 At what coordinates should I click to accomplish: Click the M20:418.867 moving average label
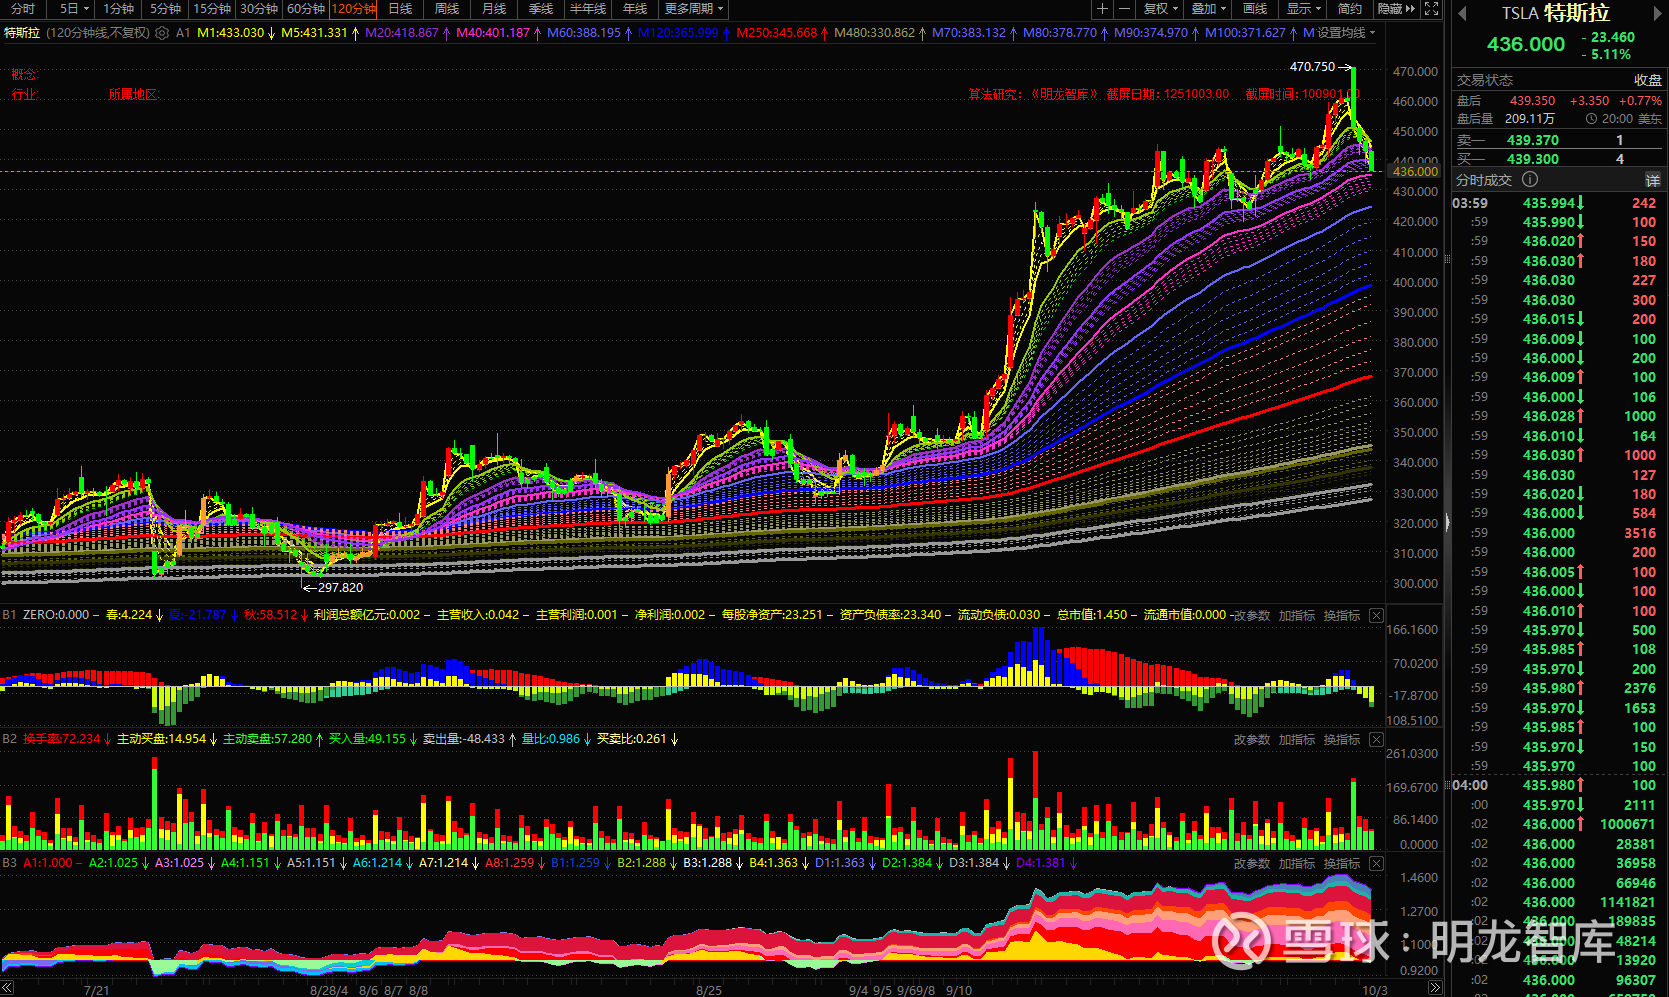(402, 33)
